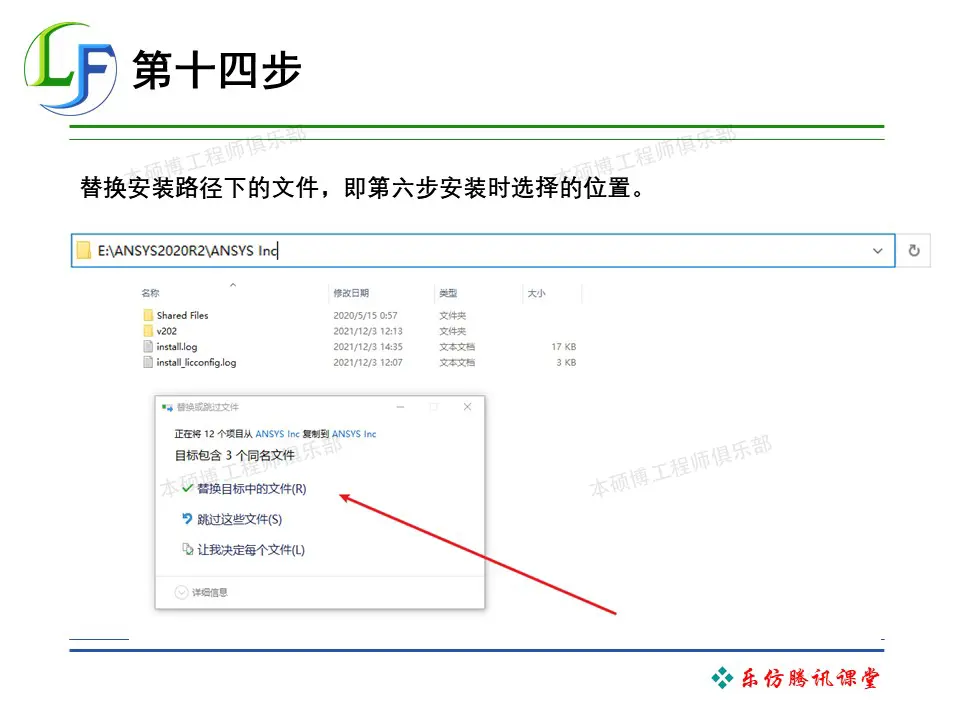Click the address path E:\ANSYS2020R2\ANSYS Inc field
The width and height of the screenshot is (960, 720).
pos(483,250)
